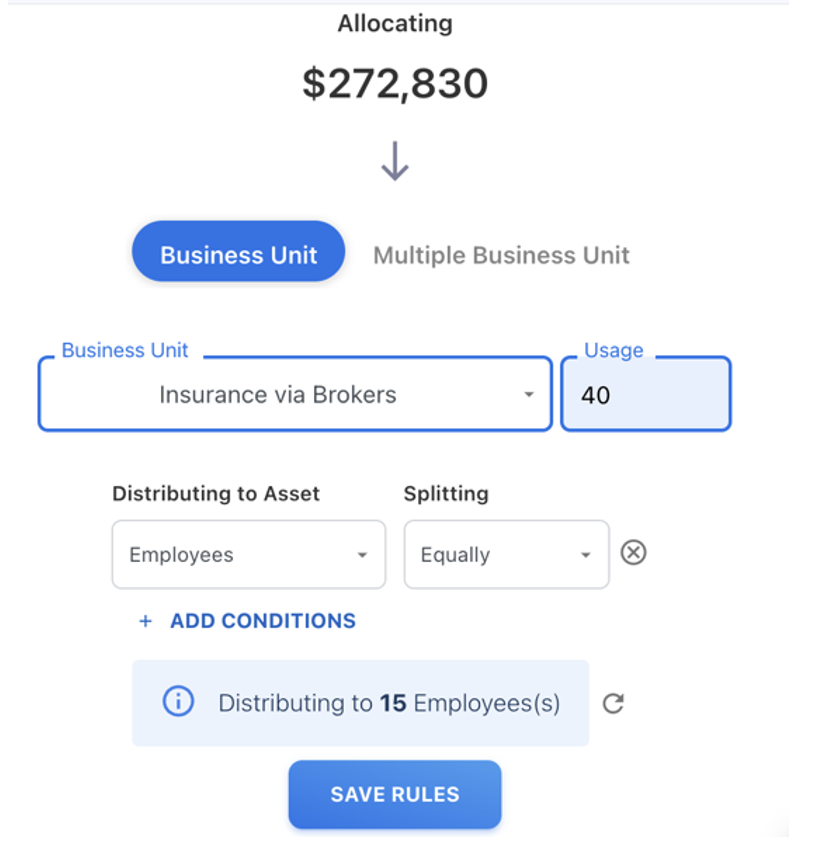Click the caret arrow in Equally field

point(586,555)
